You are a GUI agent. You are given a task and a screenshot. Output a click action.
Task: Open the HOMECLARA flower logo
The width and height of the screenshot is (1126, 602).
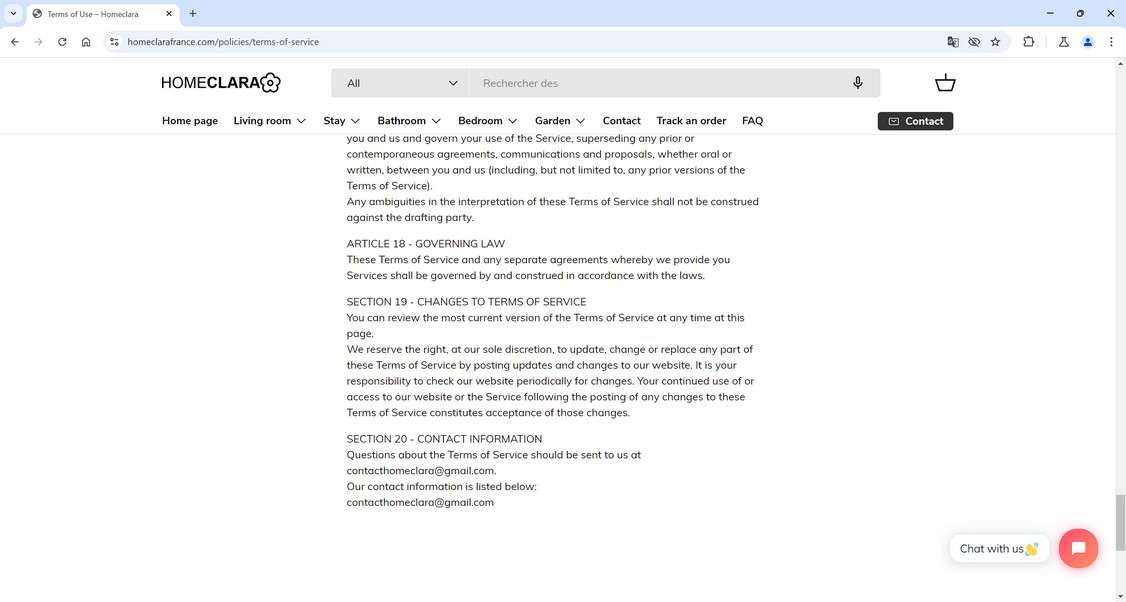[268, 83]
